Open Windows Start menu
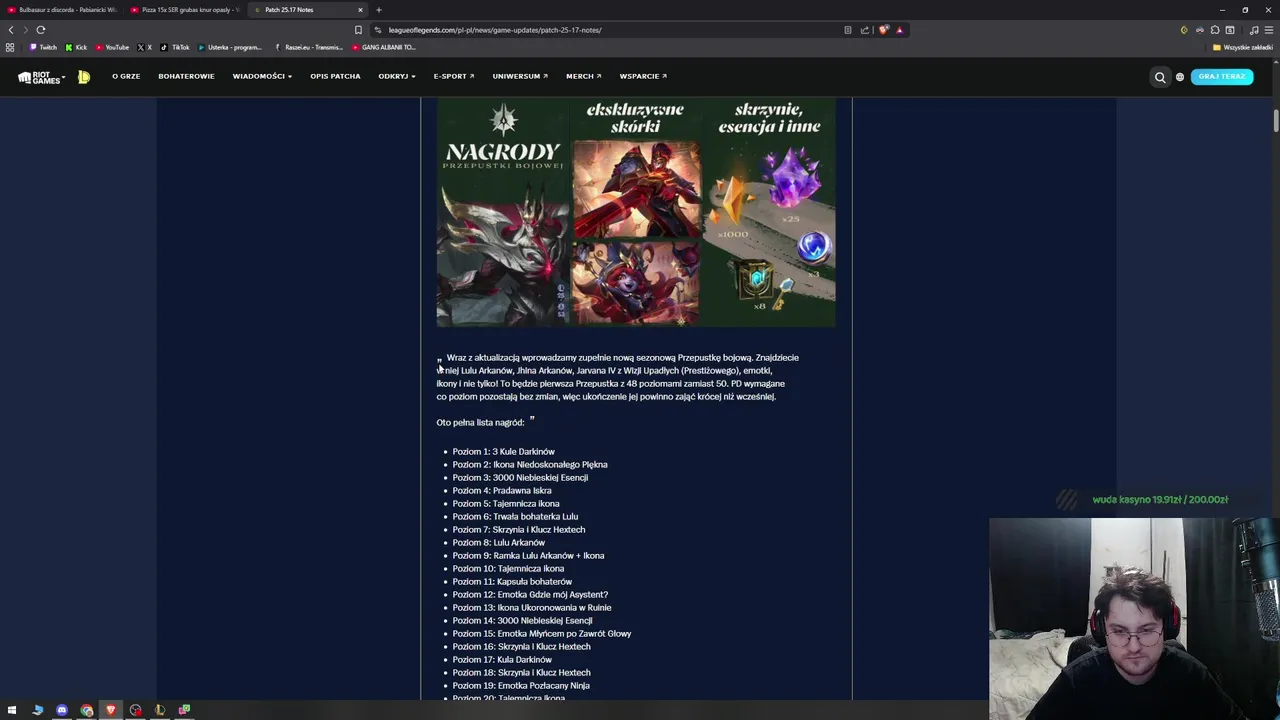The width and height of the screenshot is (1280, 720). pyautogui.click(x=12, y=710)
